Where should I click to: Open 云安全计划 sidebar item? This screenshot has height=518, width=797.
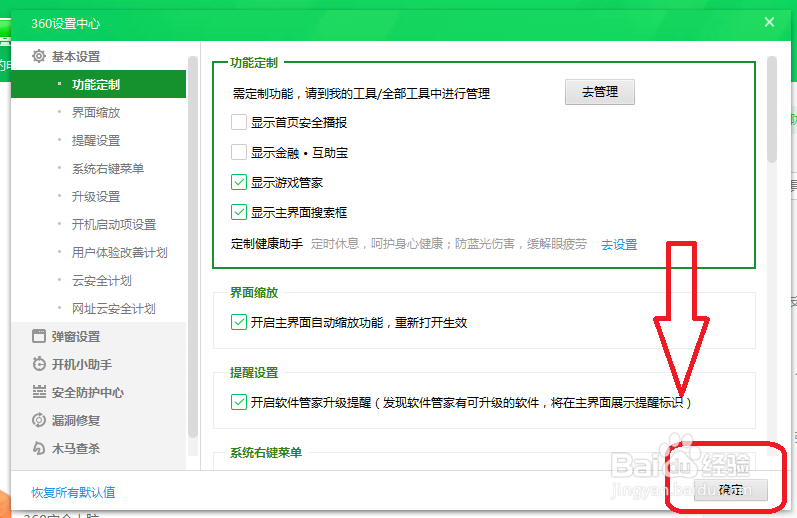pos(102,280)
